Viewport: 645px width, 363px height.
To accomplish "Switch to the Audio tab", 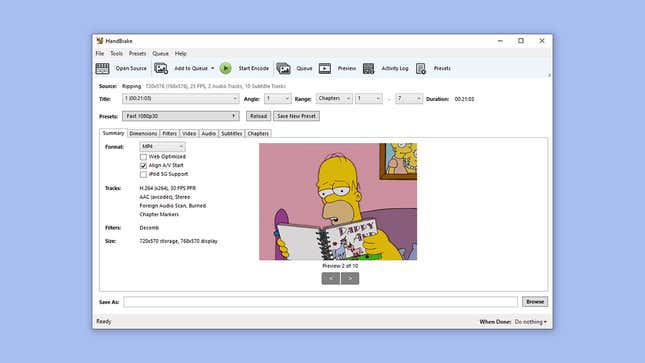I will click(209, 133).
